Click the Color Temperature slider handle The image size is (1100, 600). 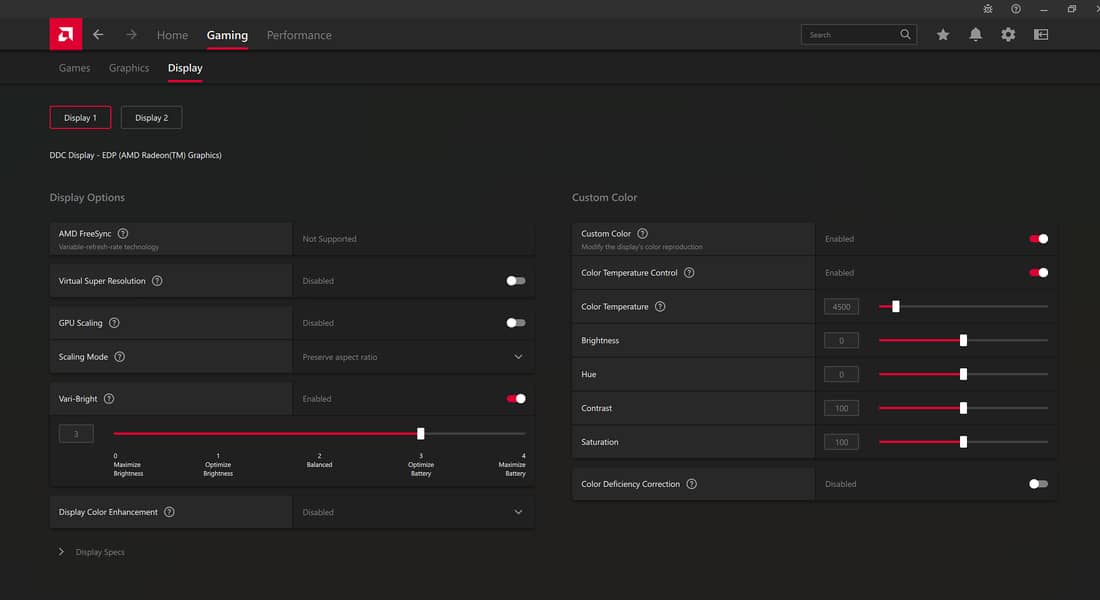pyautogui.click(x=895, y=307)
